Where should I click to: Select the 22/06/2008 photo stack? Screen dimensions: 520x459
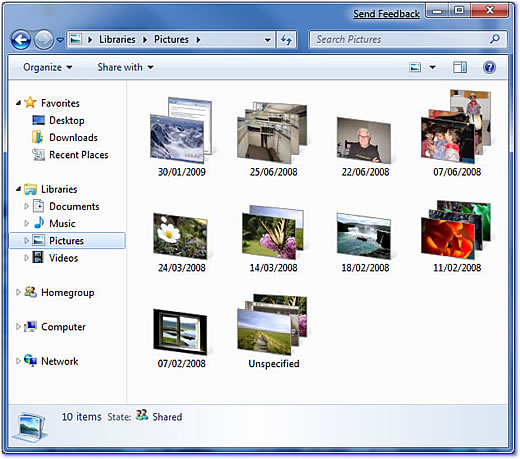point(365,147)
